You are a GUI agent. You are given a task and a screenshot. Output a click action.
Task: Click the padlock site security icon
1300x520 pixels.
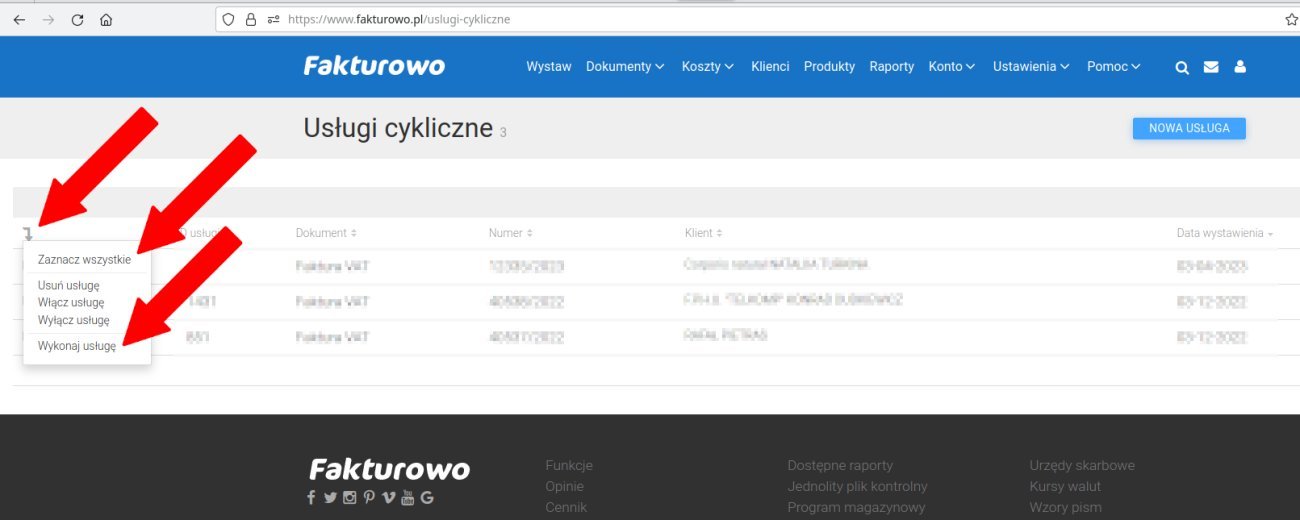pos(251,19)
